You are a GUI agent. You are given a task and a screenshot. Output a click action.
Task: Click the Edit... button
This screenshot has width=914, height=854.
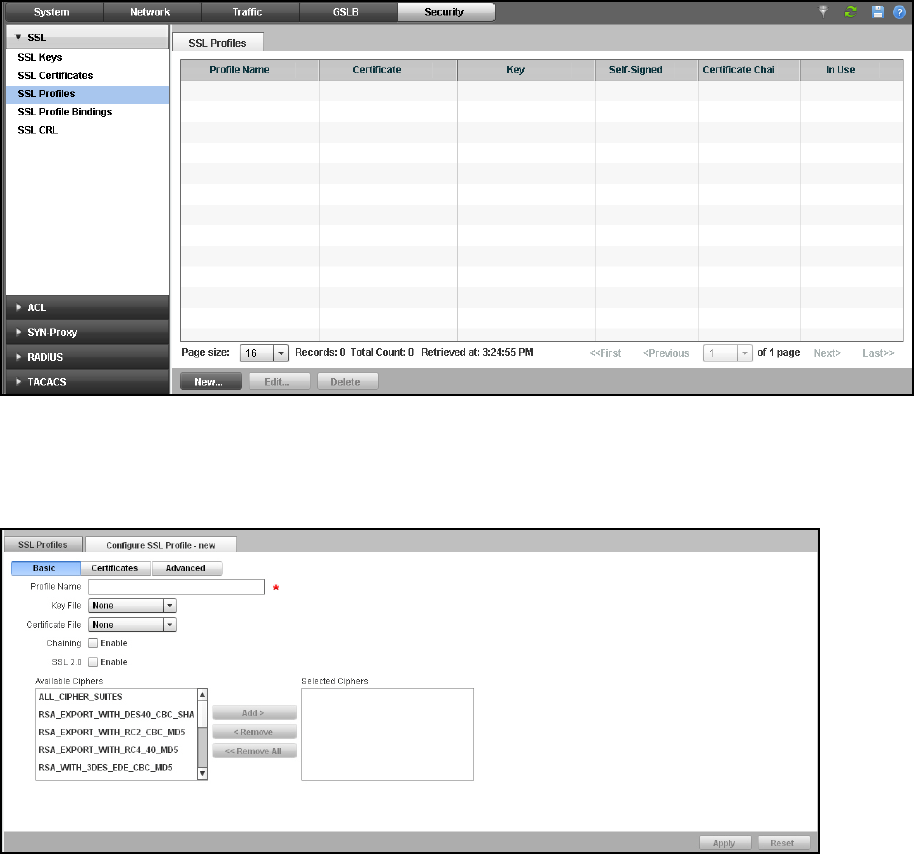pos(279,382)
